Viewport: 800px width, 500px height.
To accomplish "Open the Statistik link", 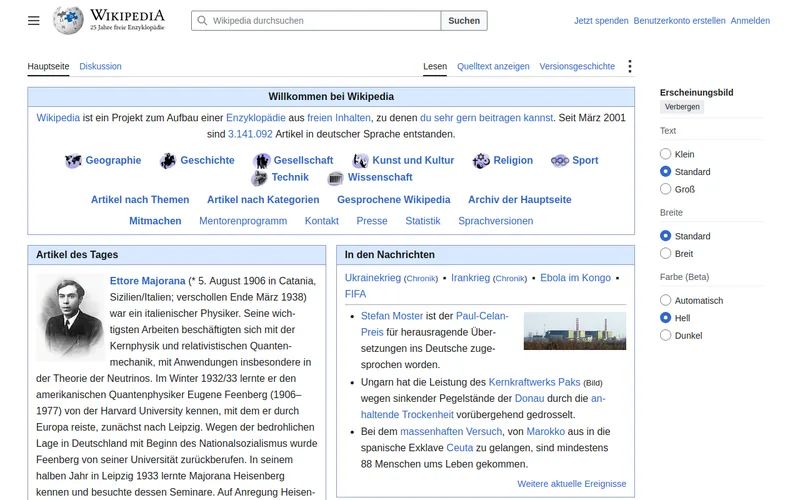I will click(x=422, y=221).
